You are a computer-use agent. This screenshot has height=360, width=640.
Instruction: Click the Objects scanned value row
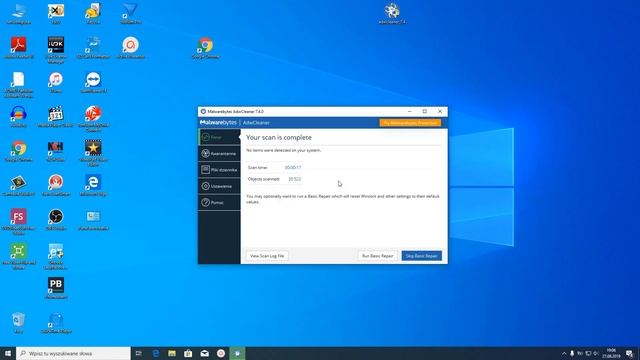274,179
